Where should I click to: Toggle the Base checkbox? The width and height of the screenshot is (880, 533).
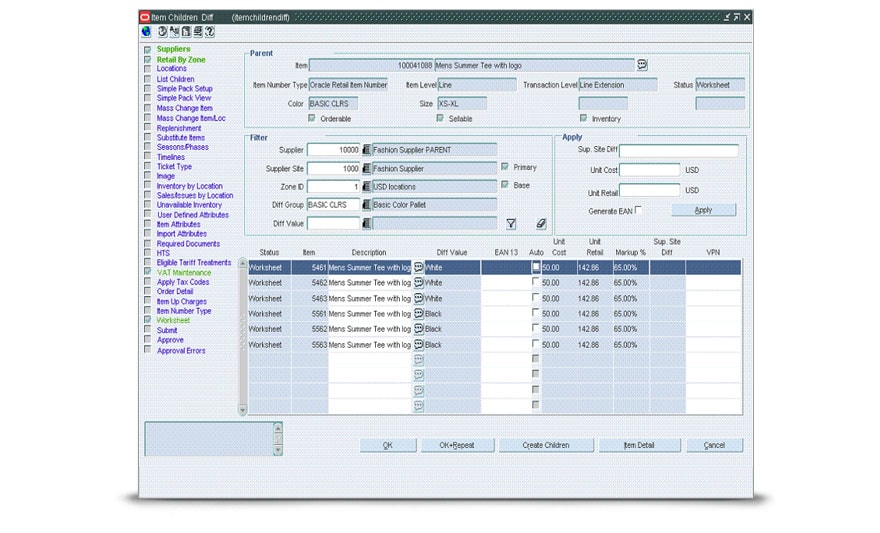(505, 185)
